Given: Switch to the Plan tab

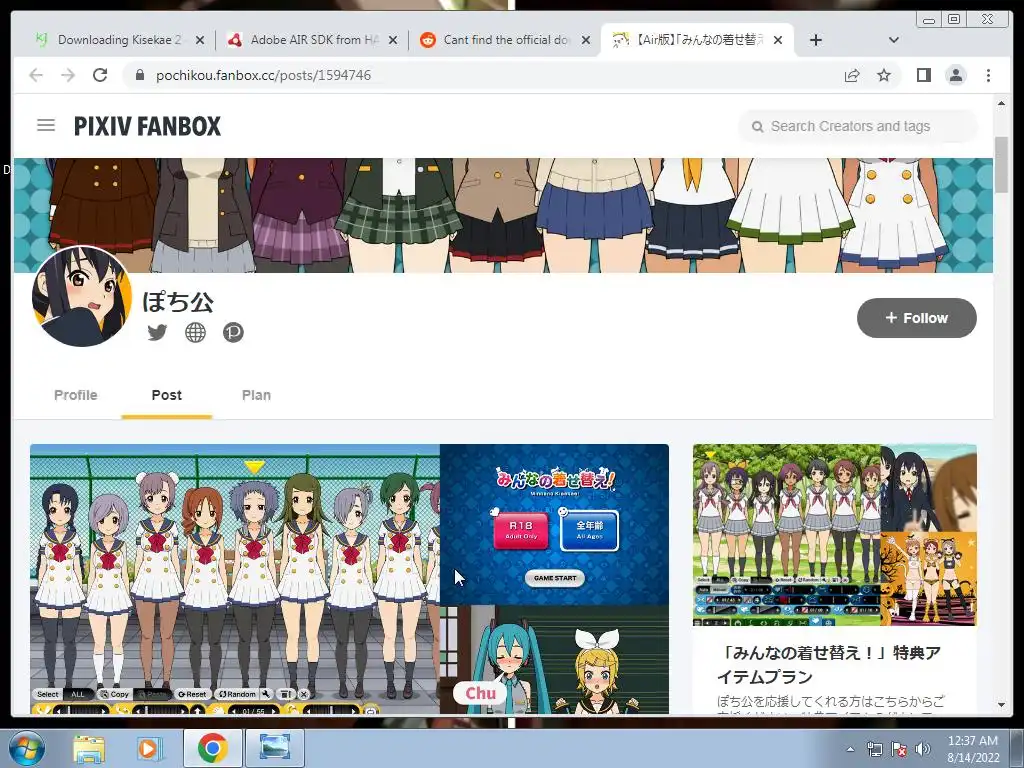Looking at the screenshot, I should [256, 395].
